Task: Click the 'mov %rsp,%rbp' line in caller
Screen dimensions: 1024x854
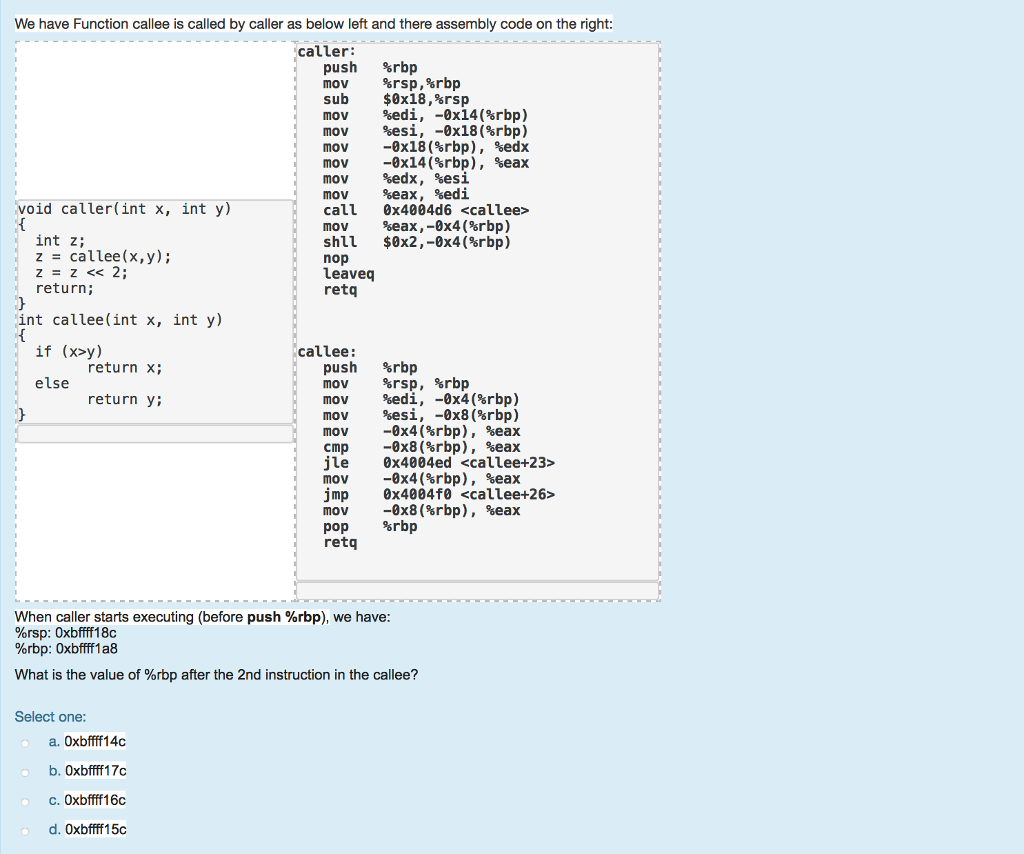Action: [x=392, y=84]
